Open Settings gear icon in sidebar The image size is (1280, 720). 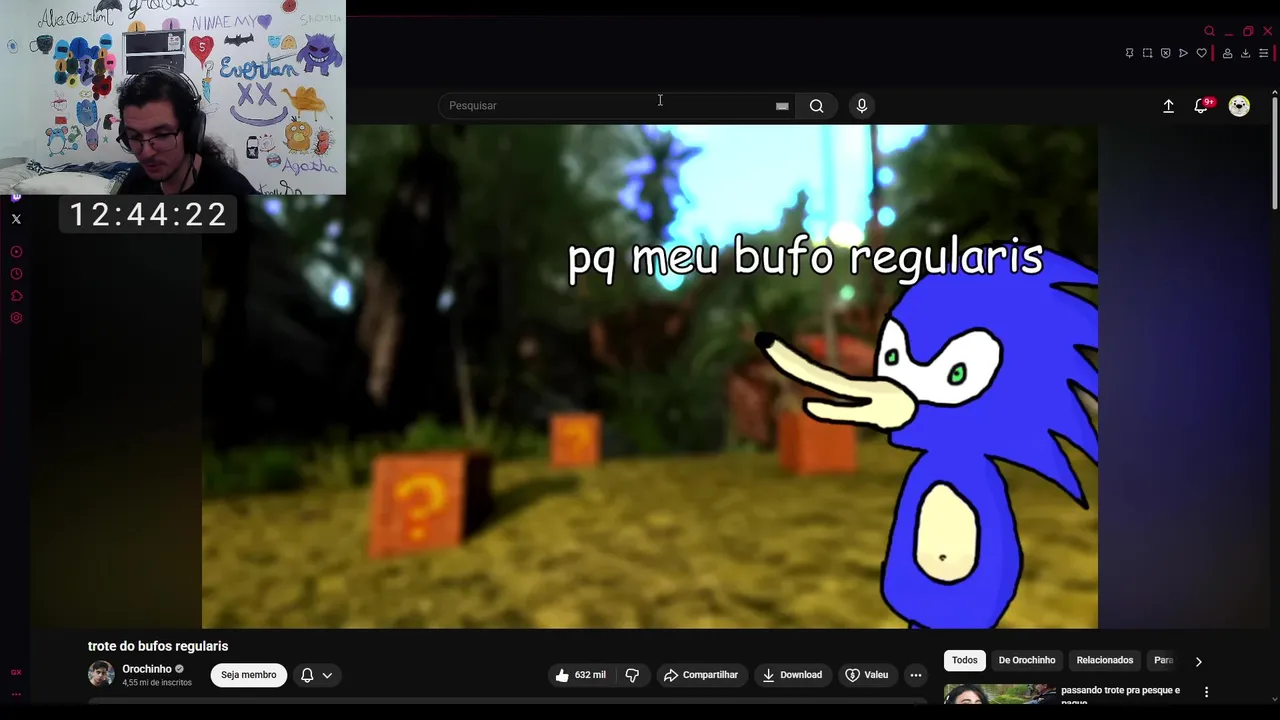[16, 318]
